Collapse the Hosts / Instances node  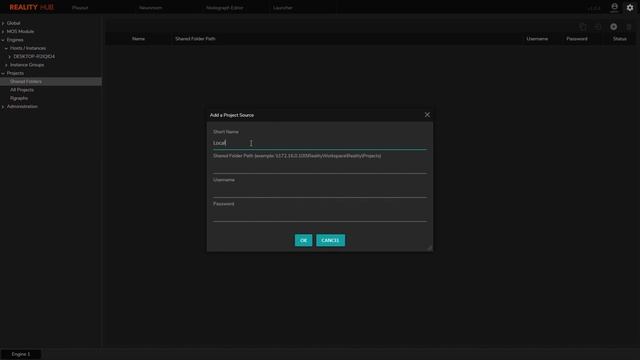point(6,48)
